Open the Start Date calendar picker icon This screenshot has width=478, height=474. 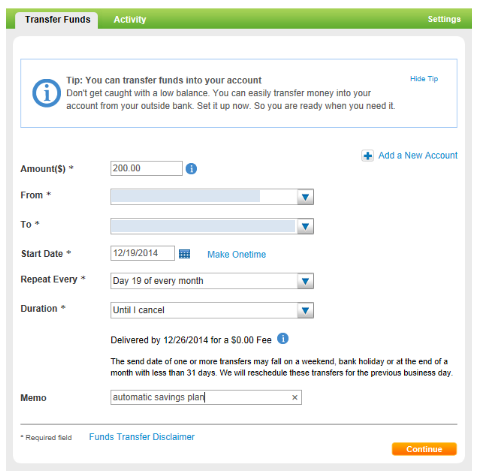tap(184, 254)
